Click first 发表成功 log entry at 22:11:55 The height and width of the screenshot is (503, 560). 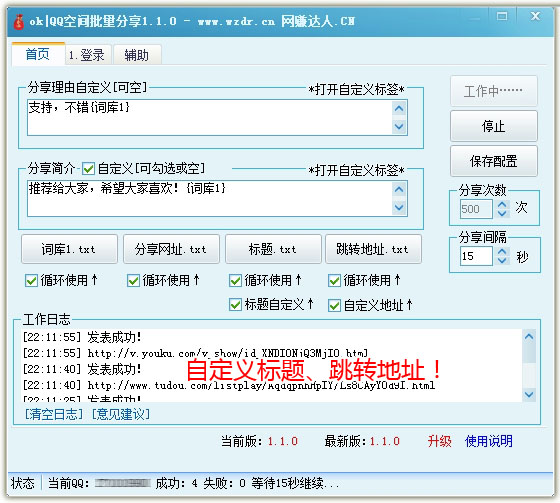[x=82, y=337]
